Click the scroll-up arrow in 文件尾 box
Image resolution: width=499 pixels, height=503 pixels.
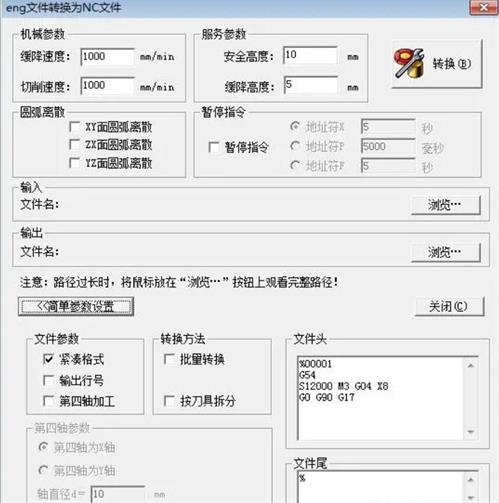[x=471, y=480]
